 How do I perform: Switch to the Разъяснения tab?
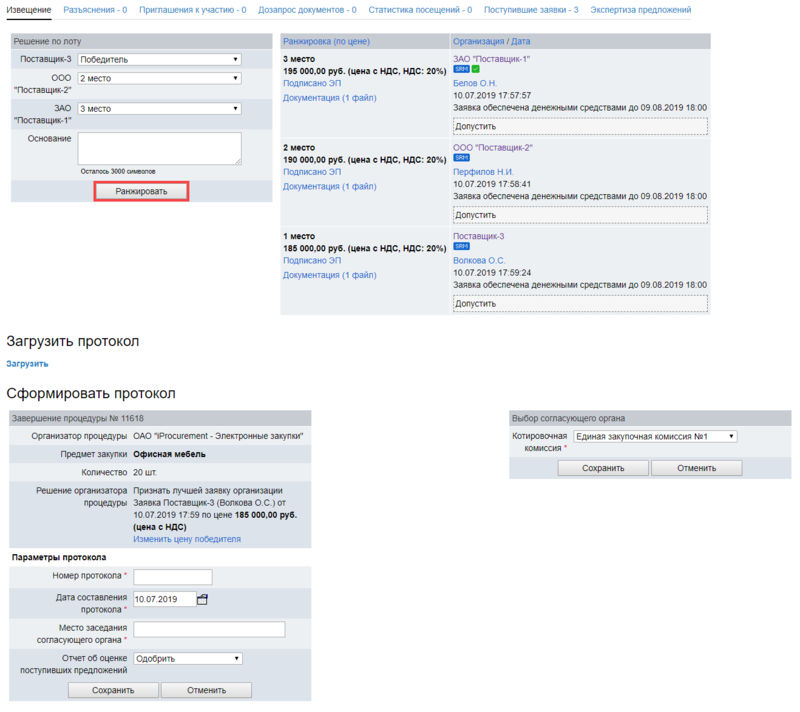[95, 10]
